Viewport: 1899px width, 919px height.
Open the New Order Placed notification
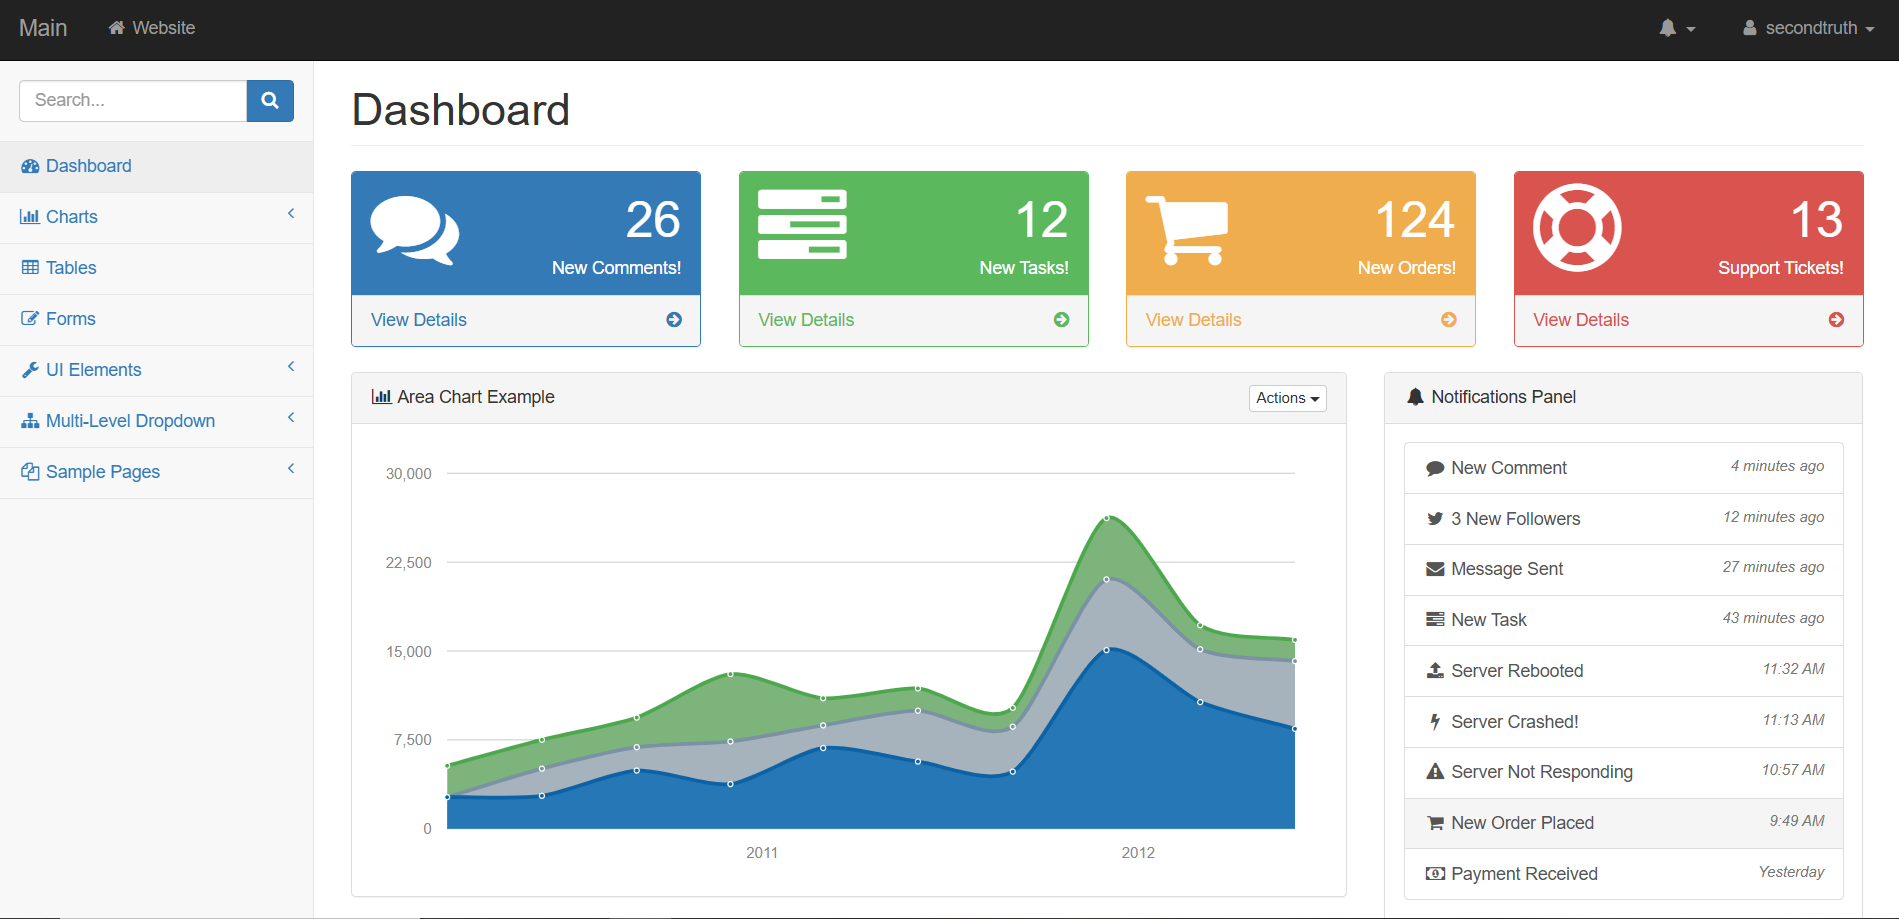1624,823
